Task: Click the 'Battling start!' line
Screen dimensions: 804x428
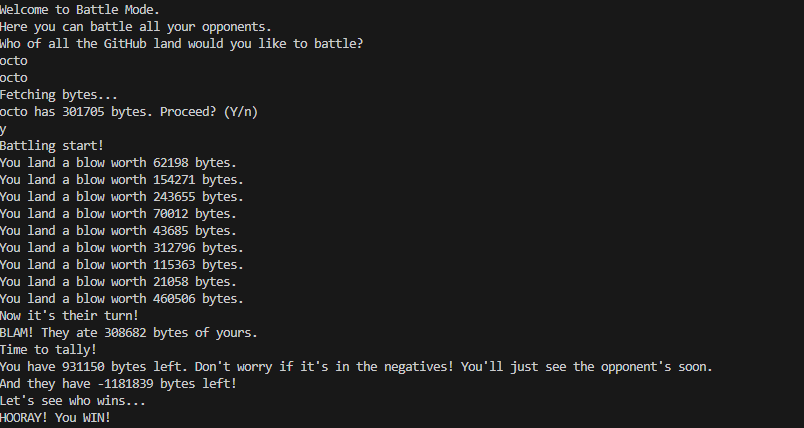Action: pos(52,146)
